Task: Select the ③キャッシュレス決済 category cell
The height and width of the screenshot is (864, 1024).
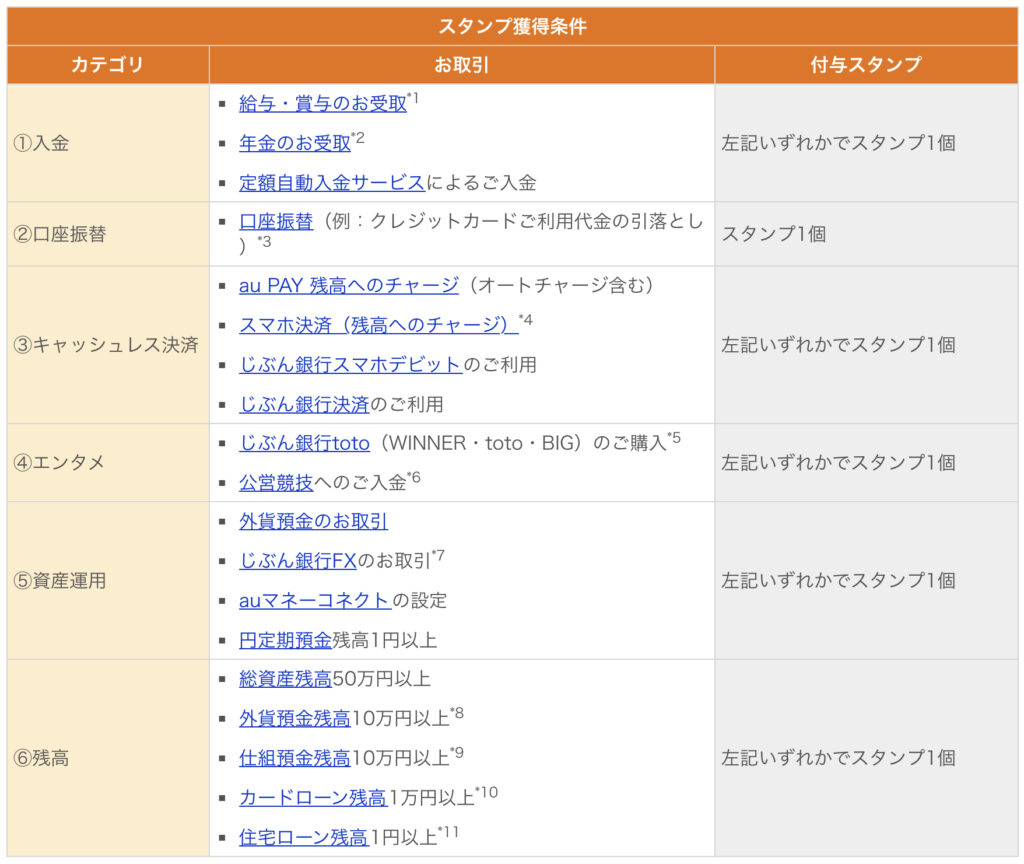Action: pyautogui.click(x=108, y=345)
